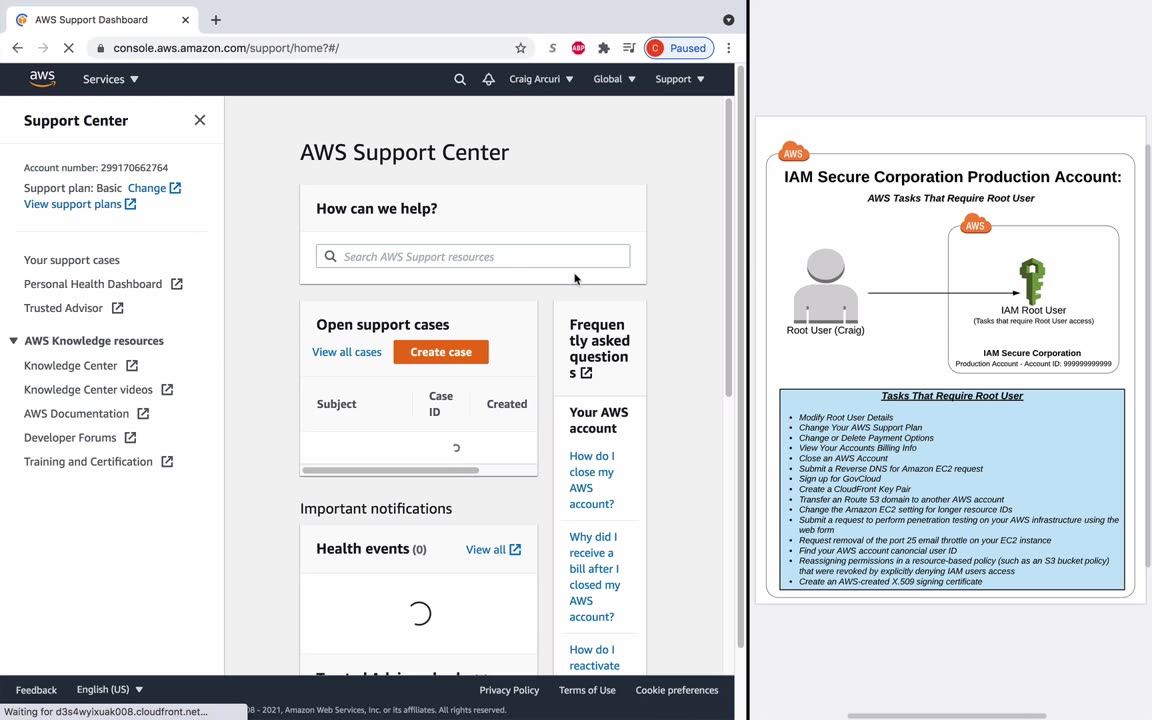This screenshot has height=720, width=1152.
Task: Open Personal Health Dashboard link
Action: [x=93, y=284]
